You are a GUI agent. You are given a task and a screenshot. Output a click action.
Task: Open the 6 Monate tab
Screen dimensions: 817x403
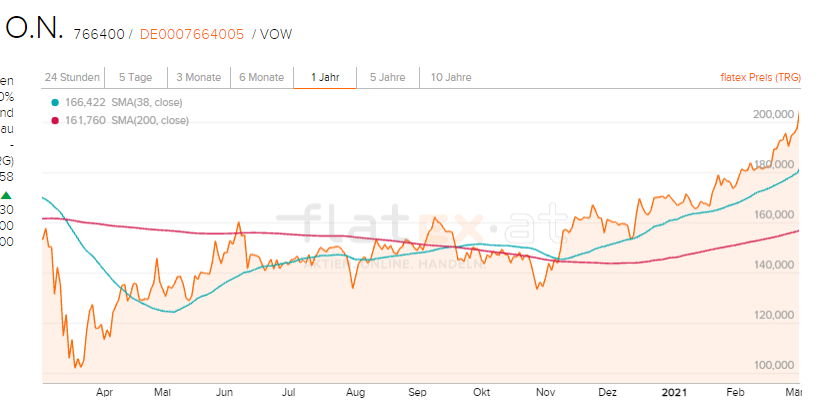click(261, 77)
